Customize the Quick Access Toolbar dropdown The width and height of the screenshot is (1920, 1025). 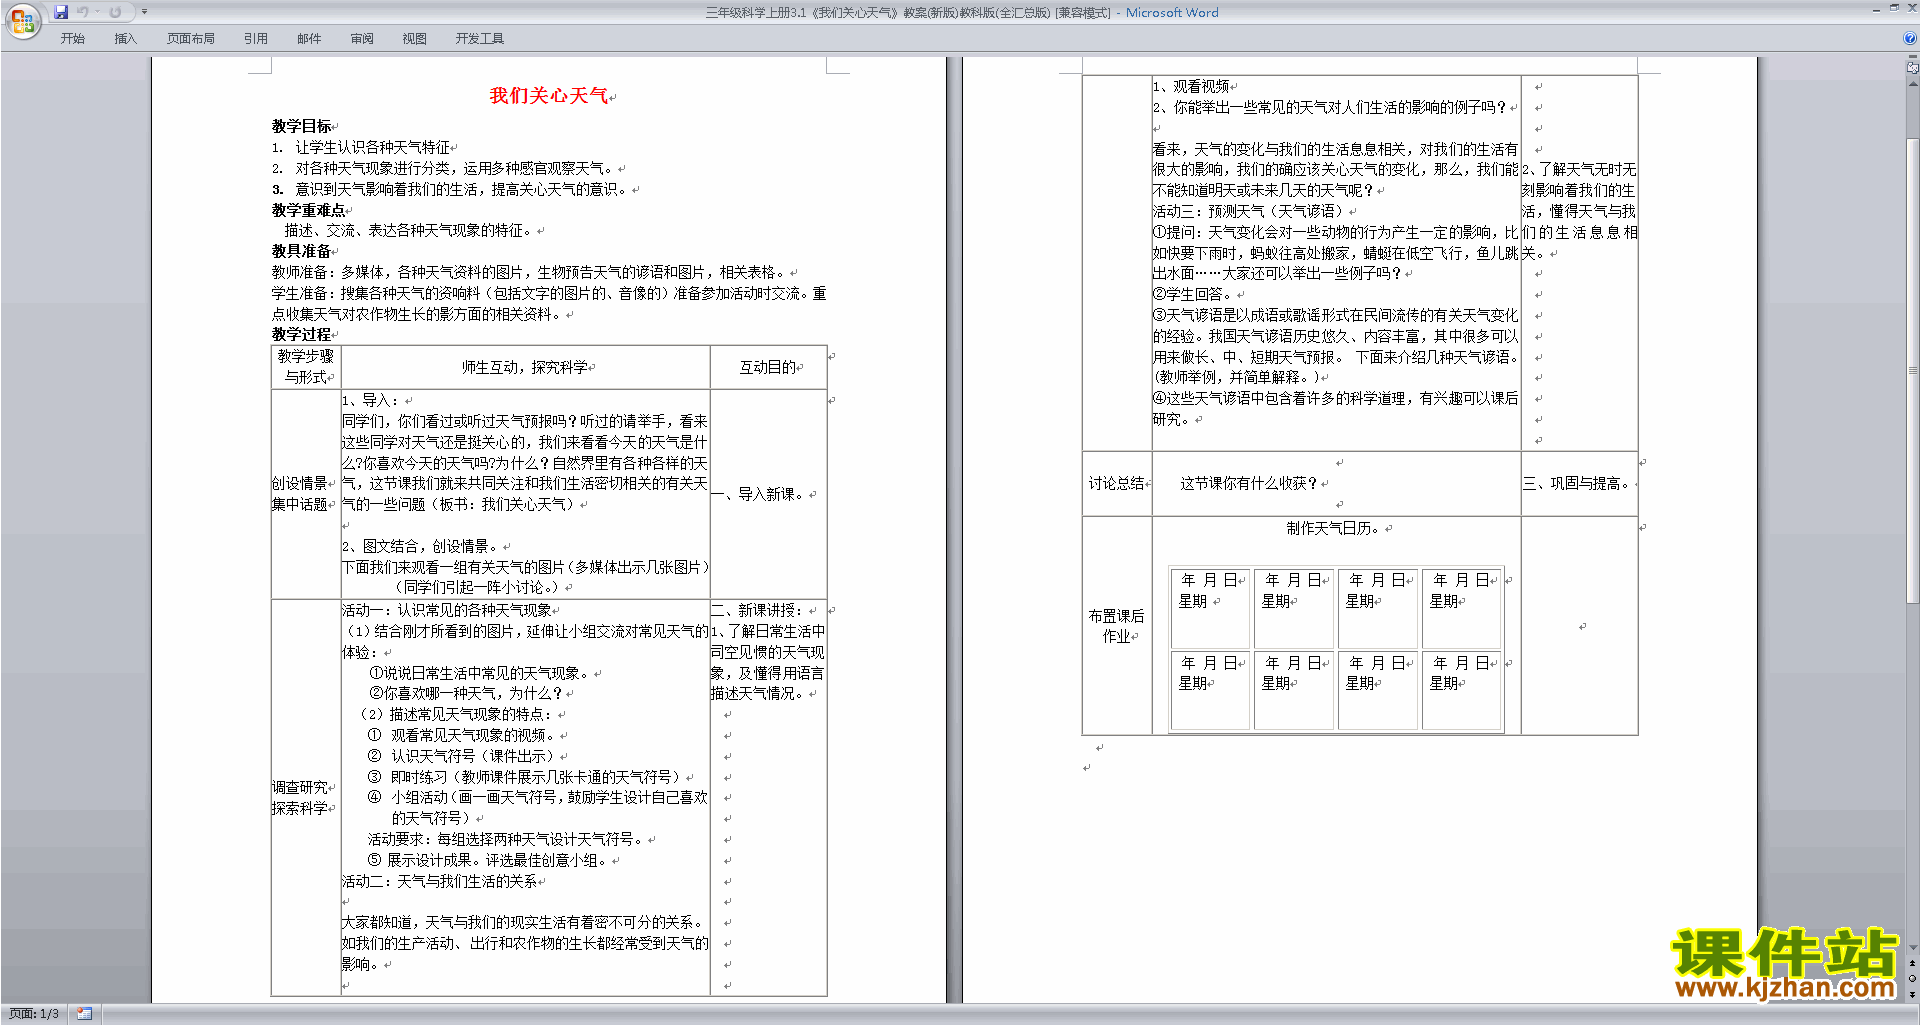[144, 12]
